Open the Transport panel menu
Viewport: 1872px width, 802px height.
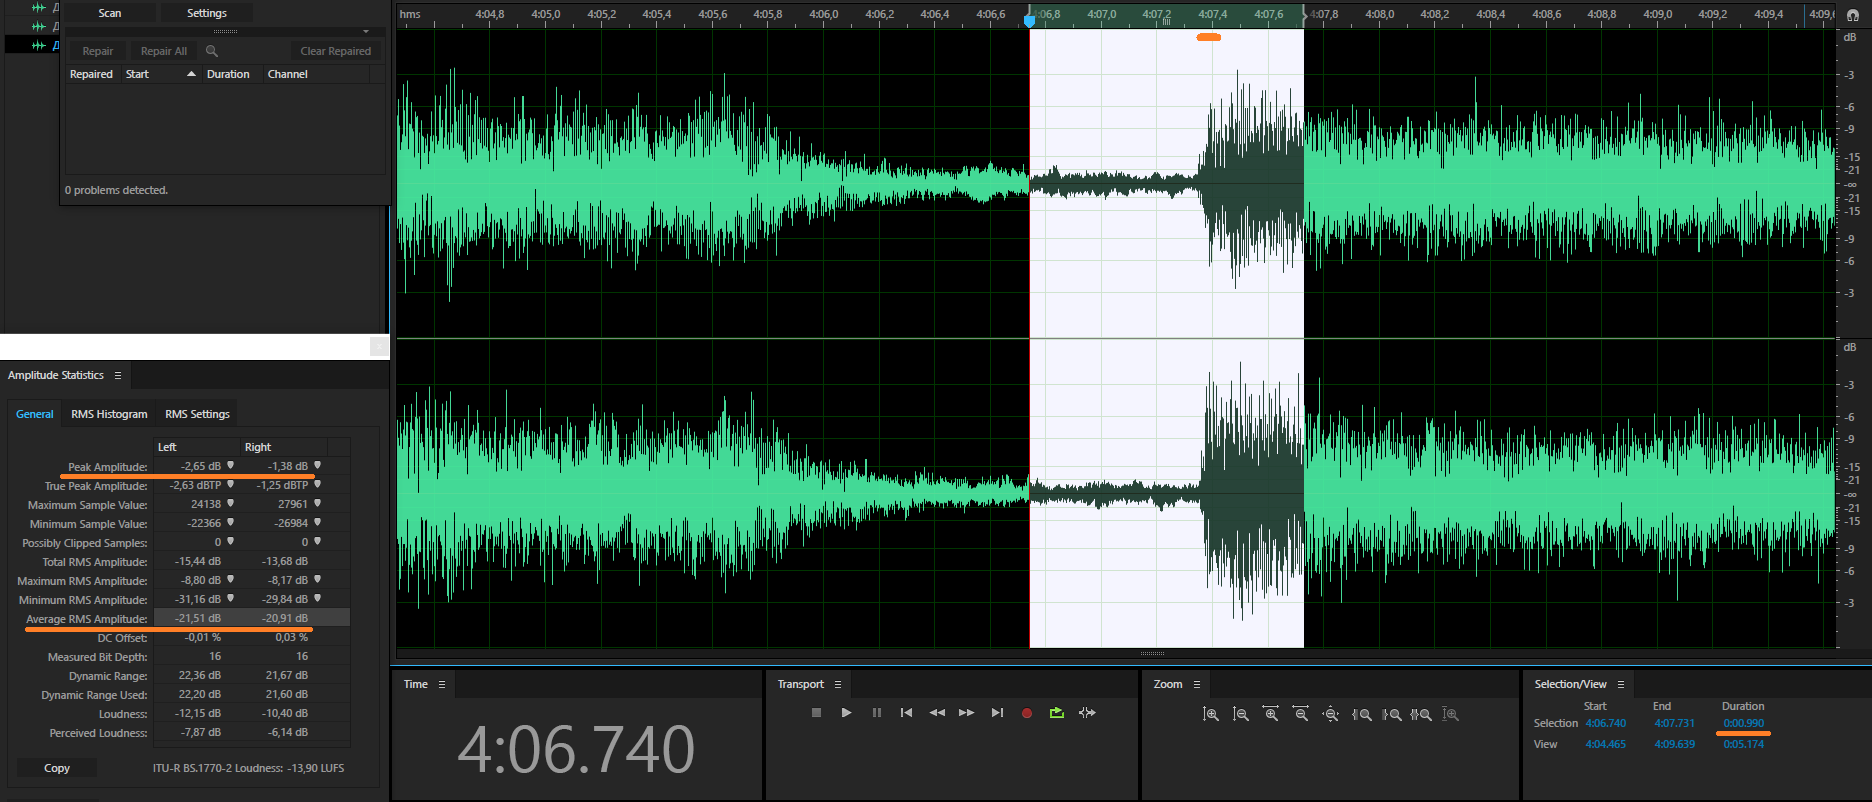click(838, 685)
